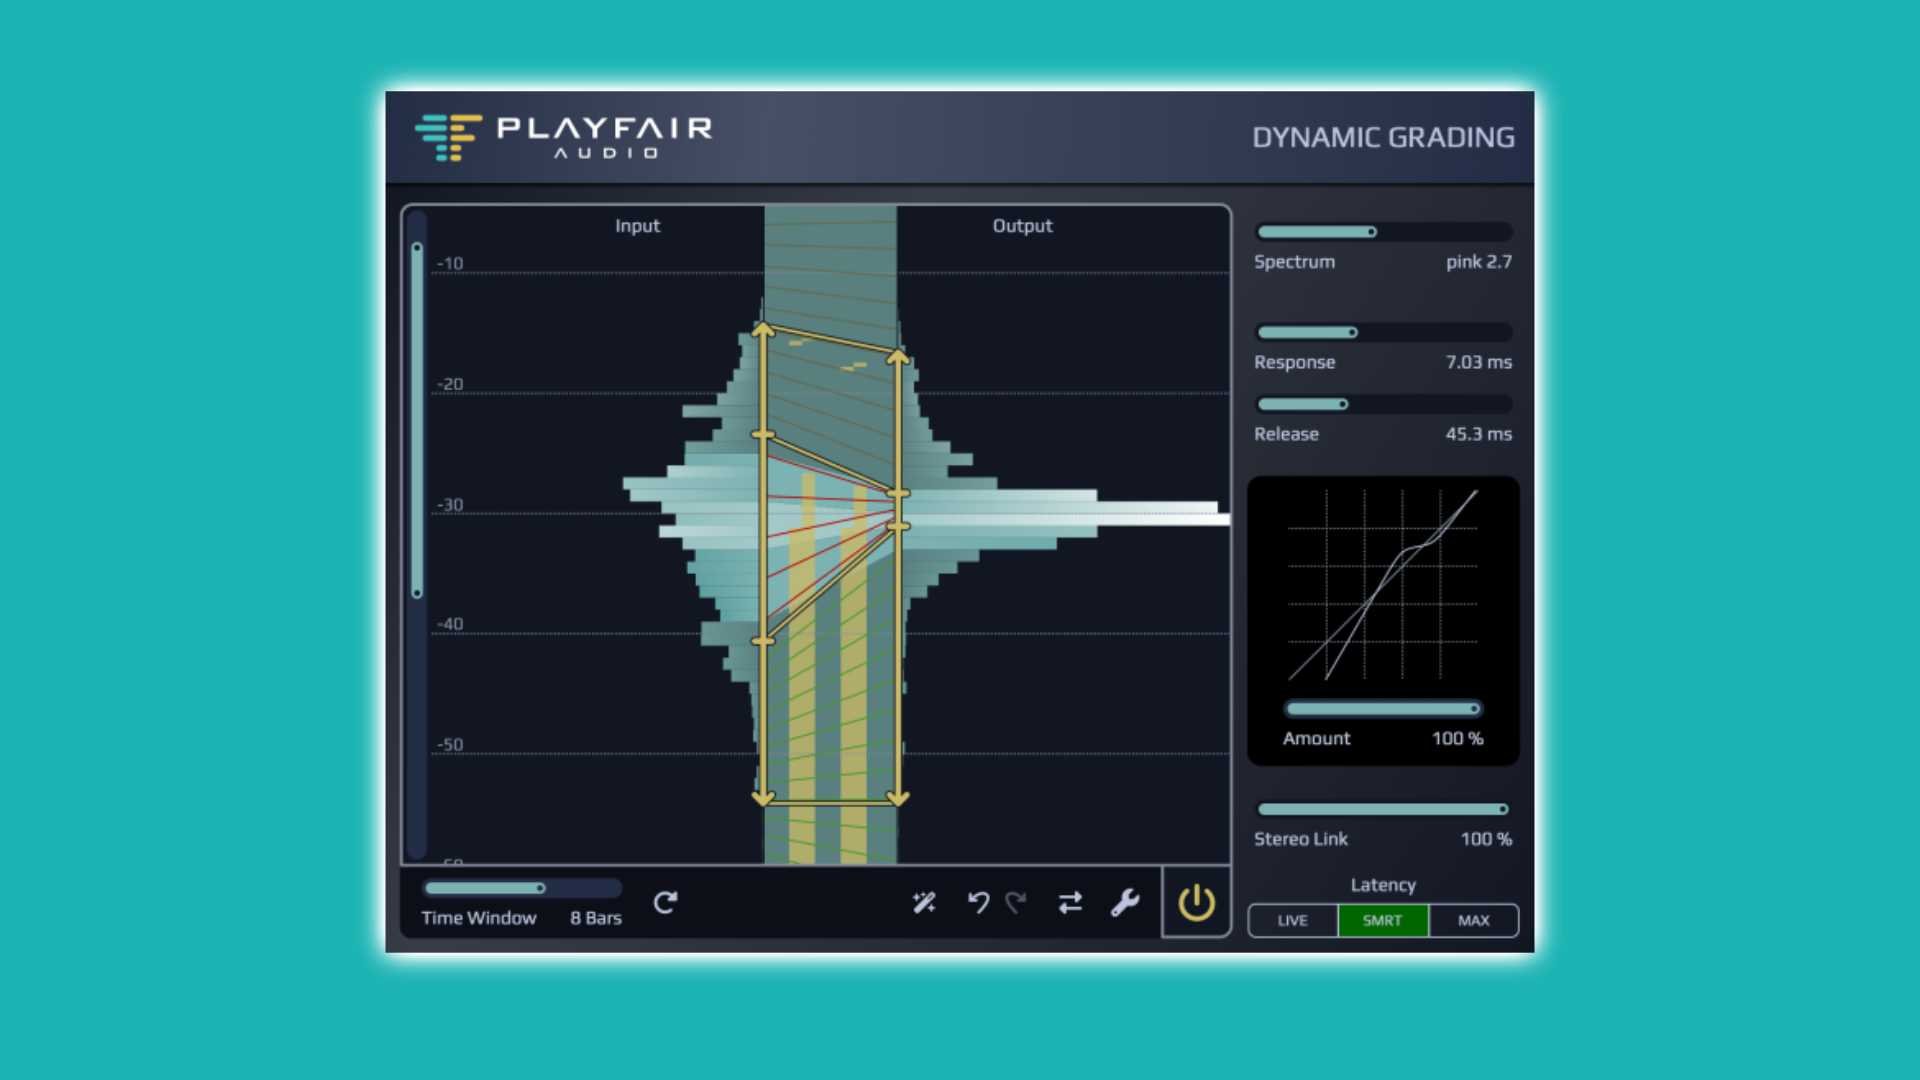Click the Amount slider handle
The height and width of the screenshot is (1080, 1920).
(1473, 709)
